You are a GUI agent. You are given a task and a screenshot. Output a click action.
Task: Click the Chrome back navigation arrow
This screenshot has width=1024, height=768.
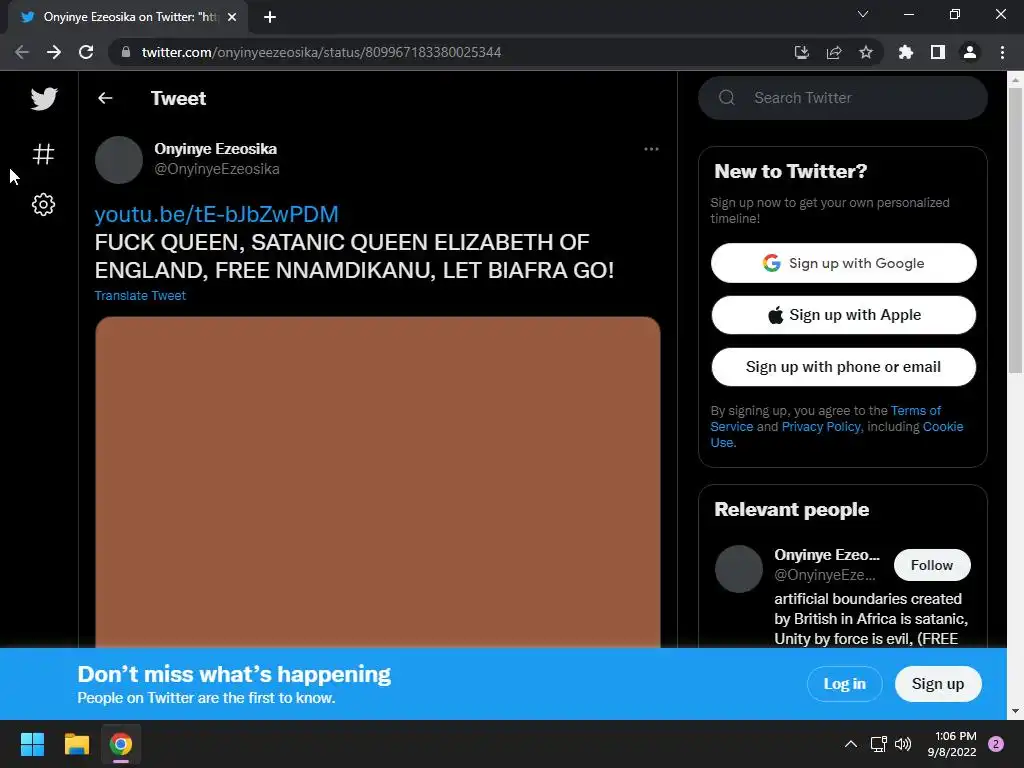[x=22, y=52]
